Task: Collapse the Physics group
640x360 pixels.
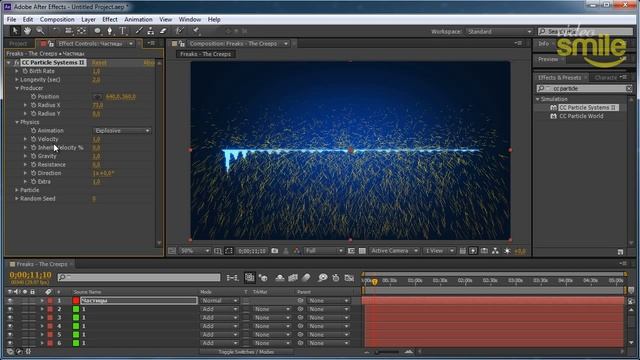Action: [x=17, y=122]
